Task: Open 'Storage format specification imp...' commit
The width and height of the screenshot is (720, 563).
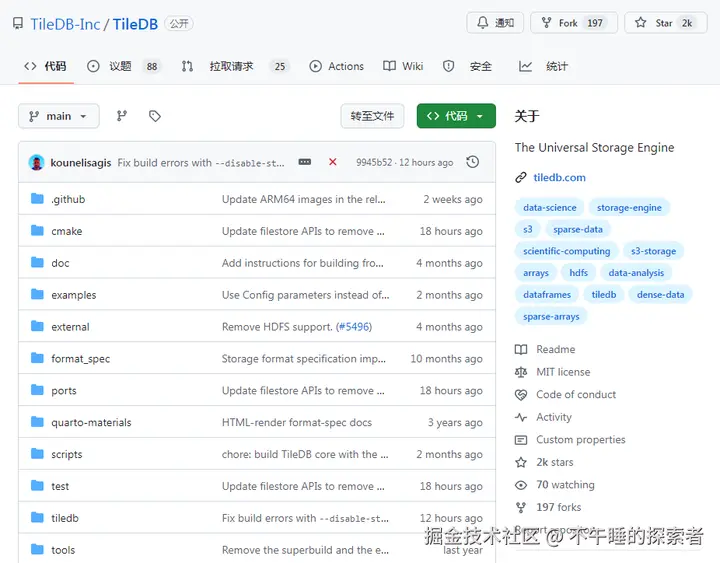Action: [304, 359]
